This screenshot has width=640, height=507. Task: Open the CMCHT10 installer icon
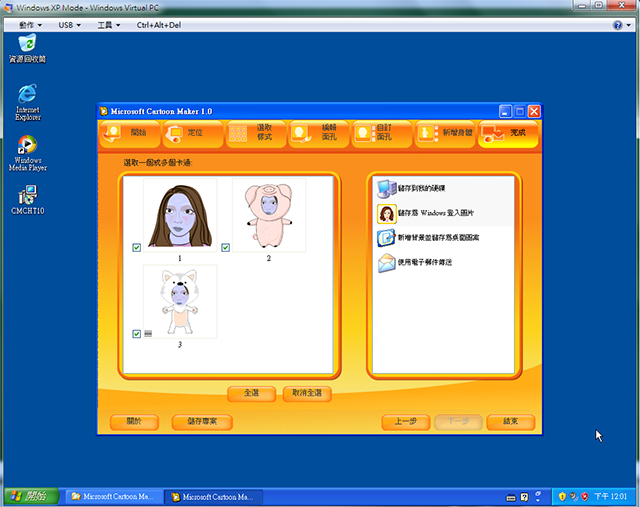27,200
